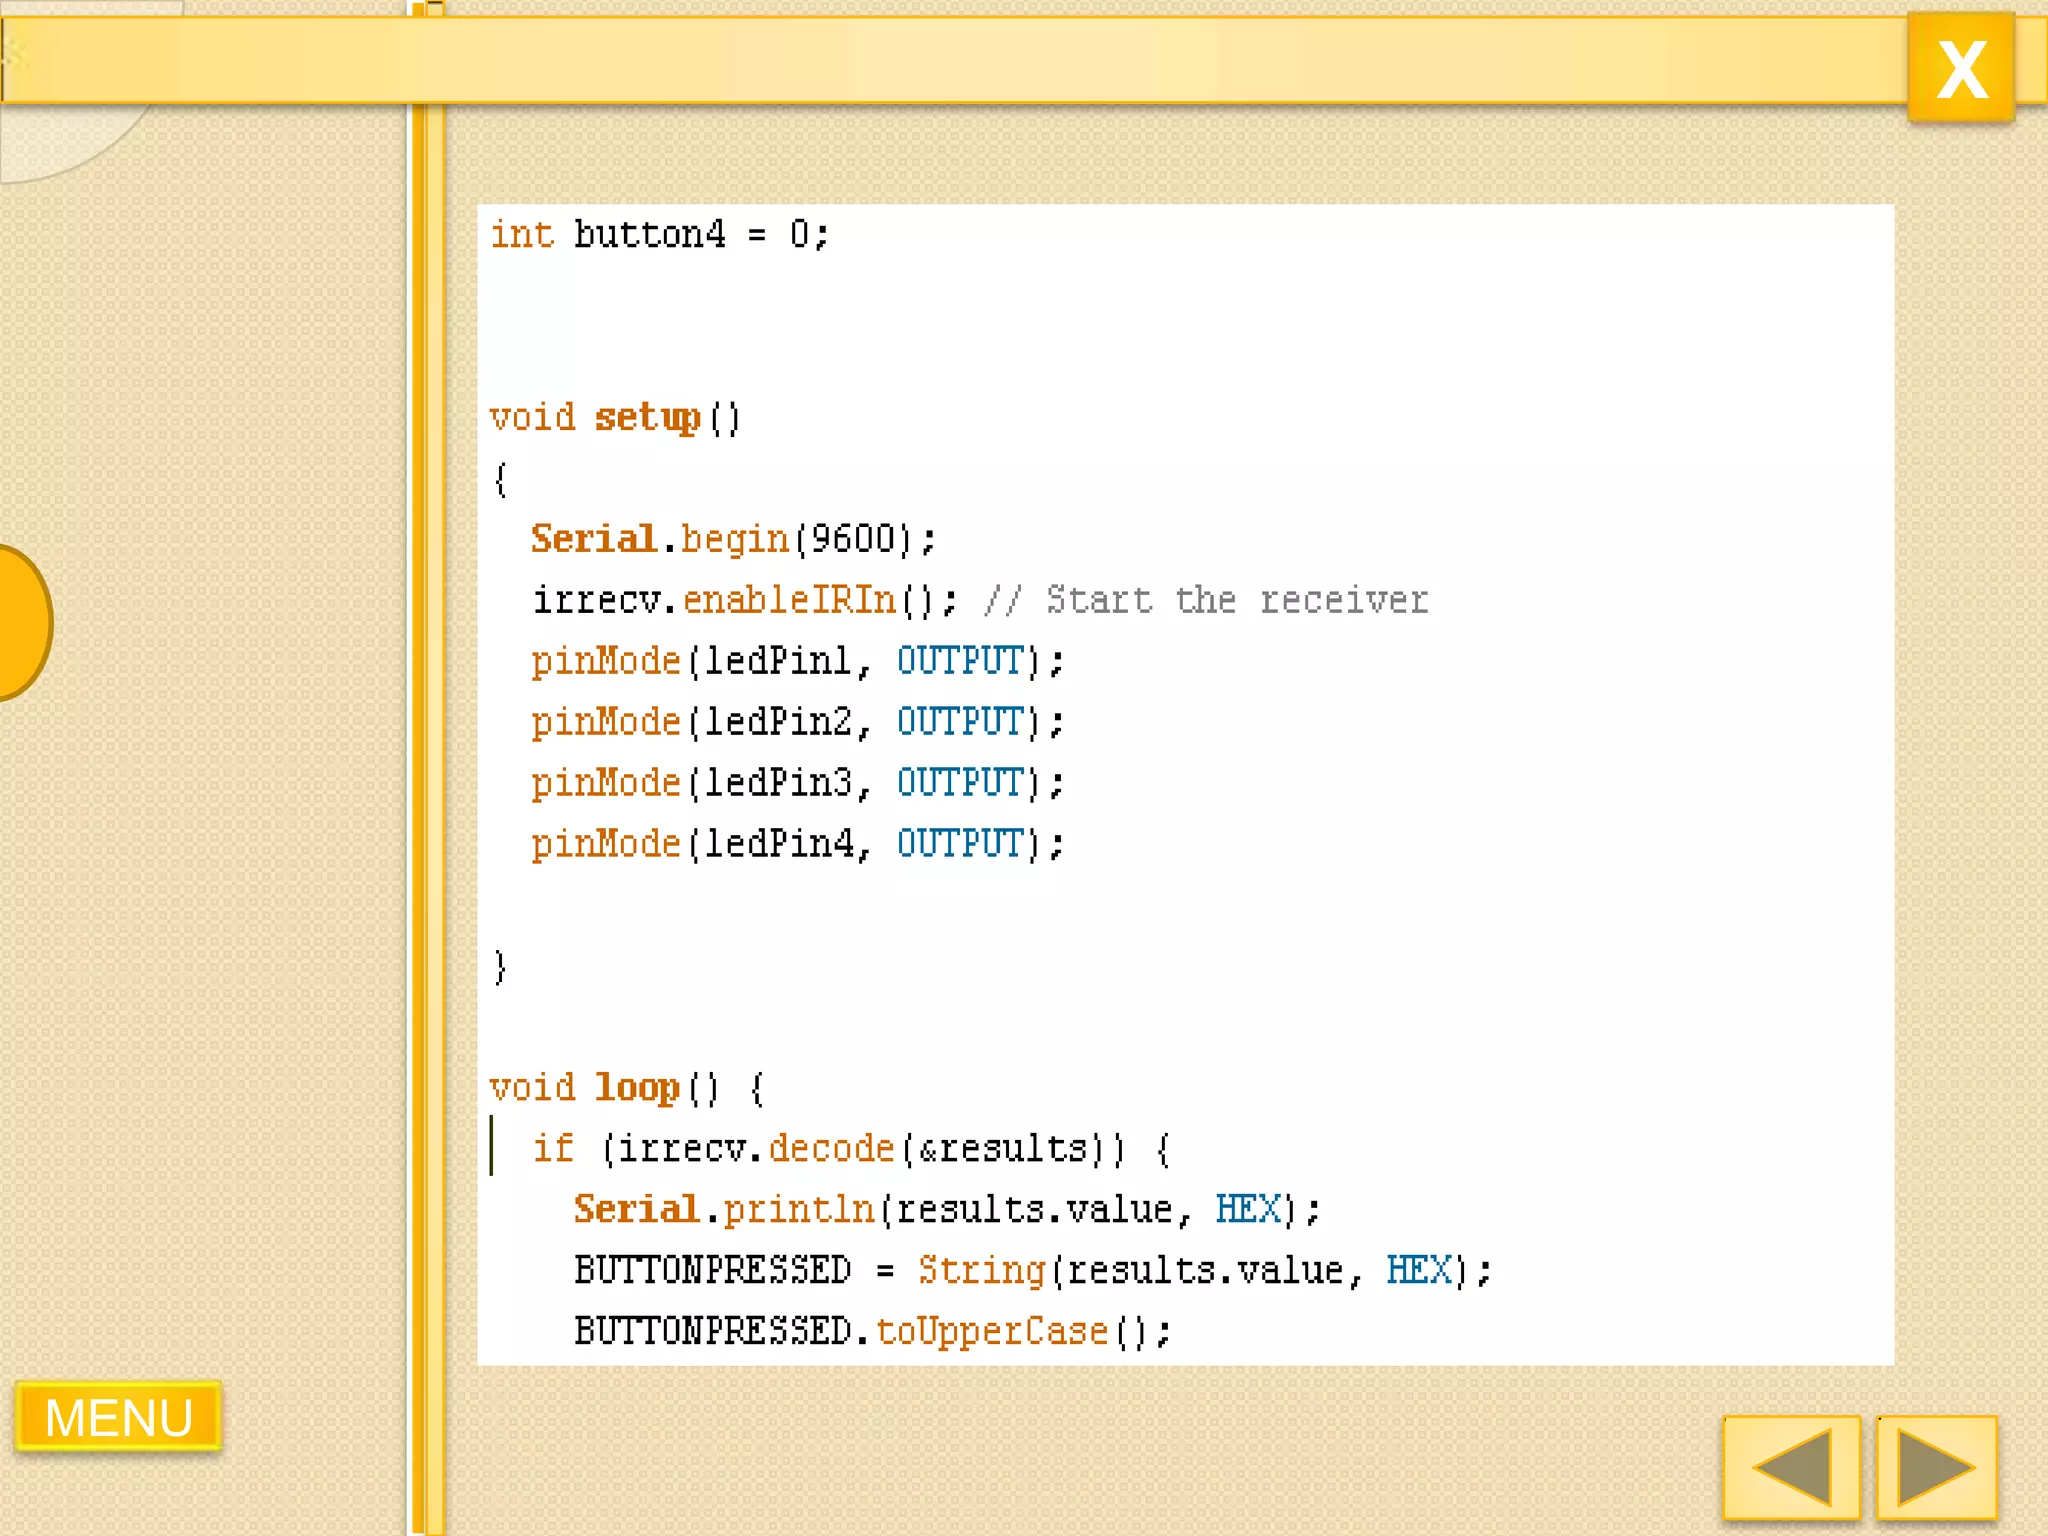Click the '// Start the receiver' comment
The width and height of the screenshot is (2048, 1536).
[1206, 601]
